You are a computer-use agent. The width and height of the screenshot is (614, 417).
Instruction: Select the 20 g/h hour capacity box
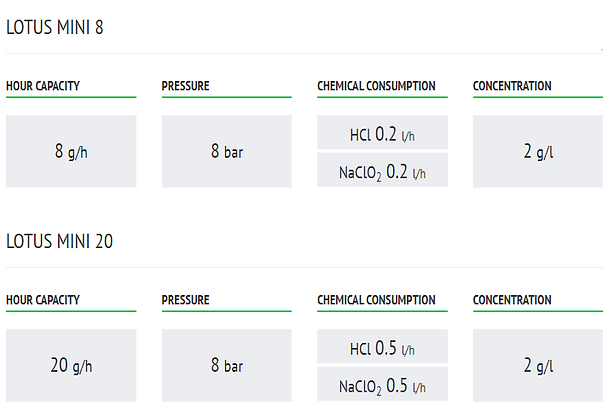[x=71, y=365]
